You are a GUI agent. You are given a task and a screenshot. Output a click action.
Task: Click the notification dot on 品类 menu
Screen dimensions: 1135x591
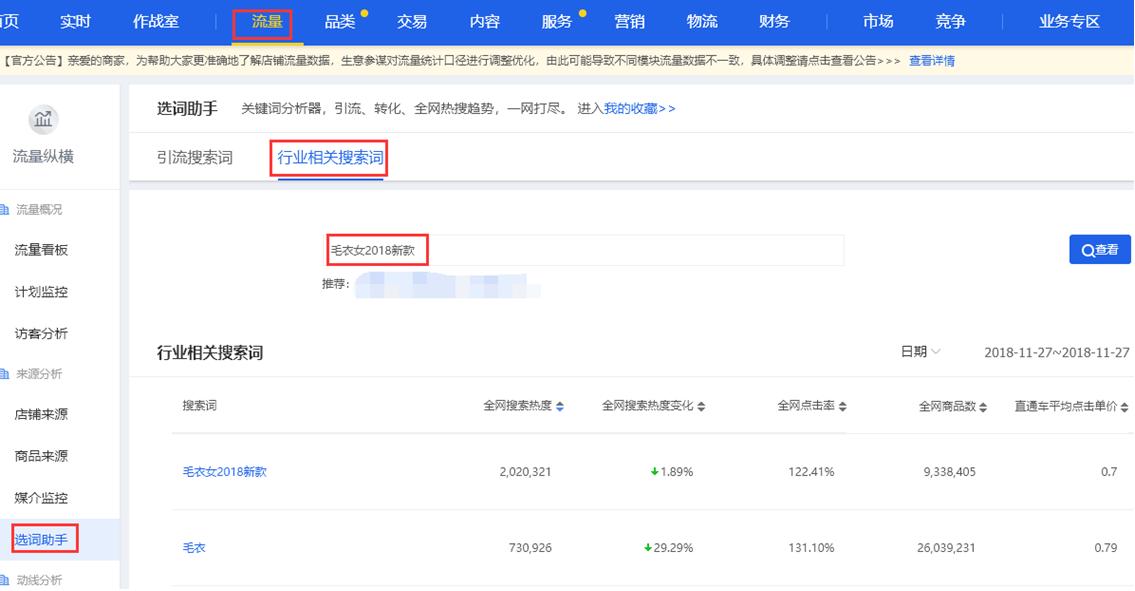click(x=362, y=10)
